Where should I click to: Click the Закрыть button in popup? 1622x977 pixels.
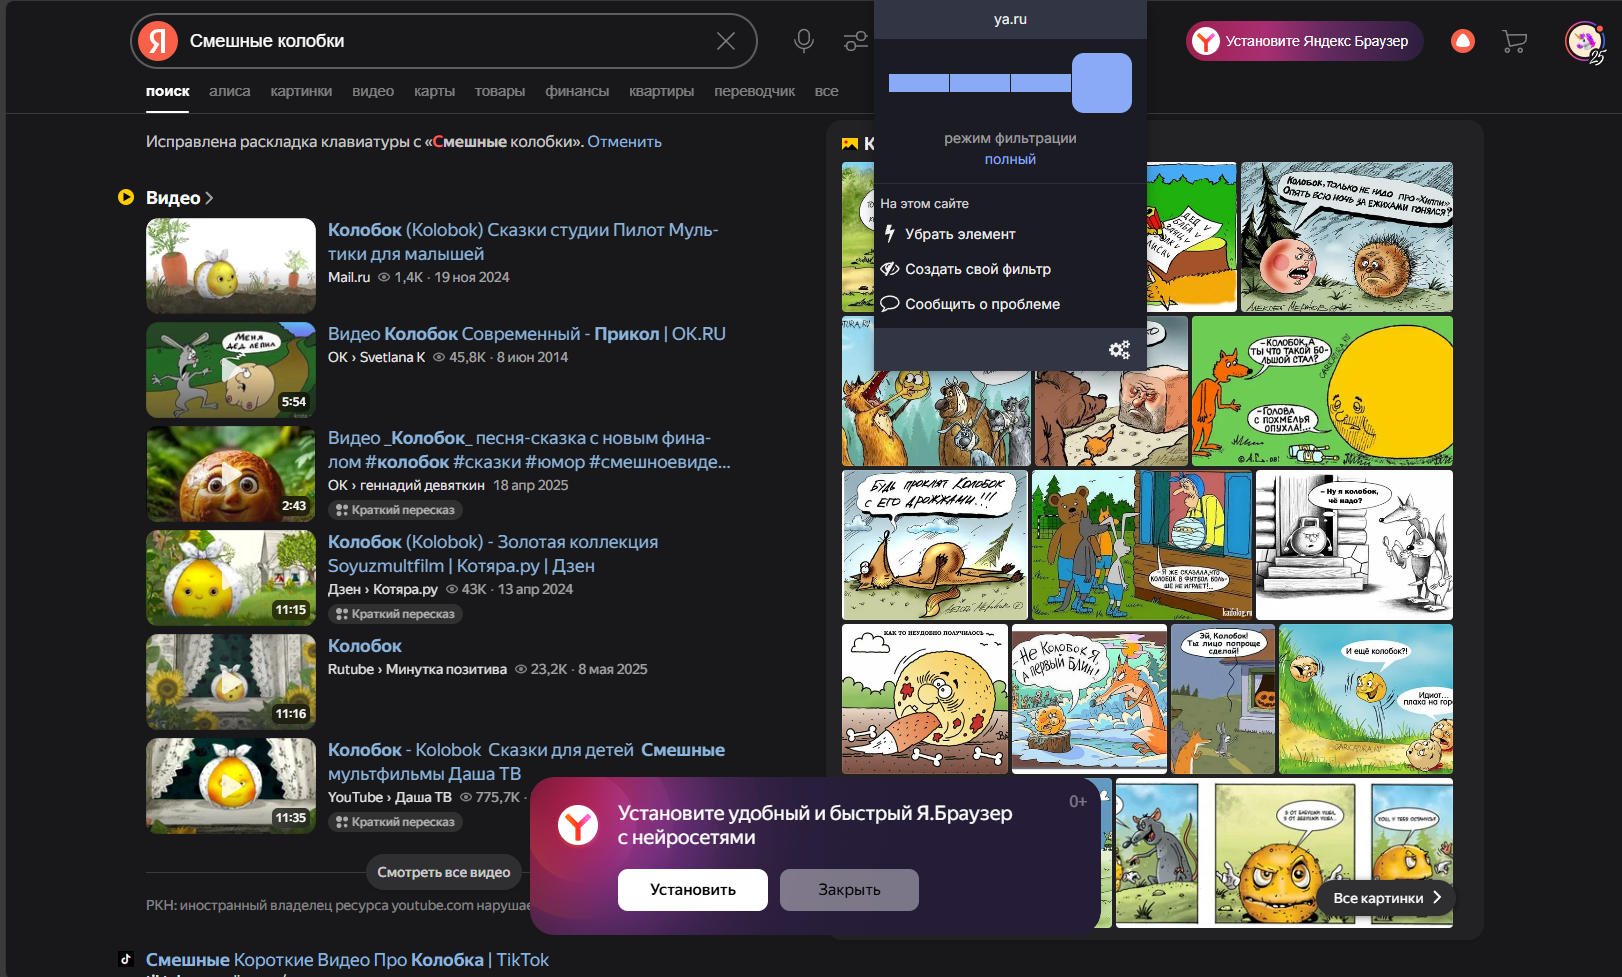pos(849,890)
